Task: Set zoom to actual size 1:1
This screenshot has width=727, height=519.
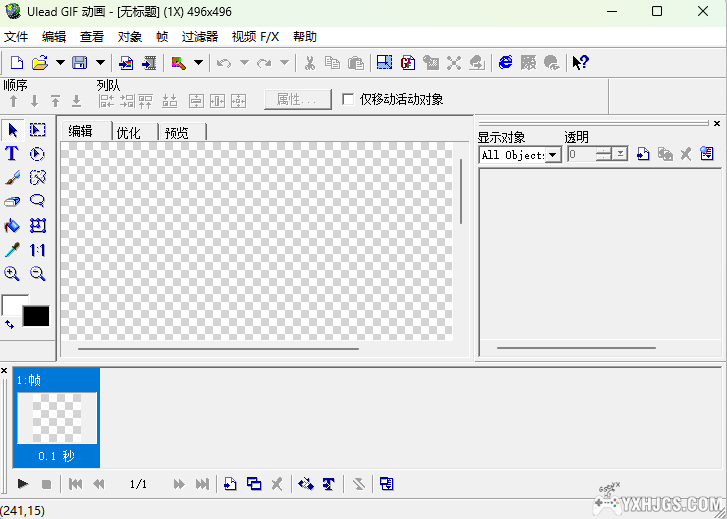Action: click(38, 250)
